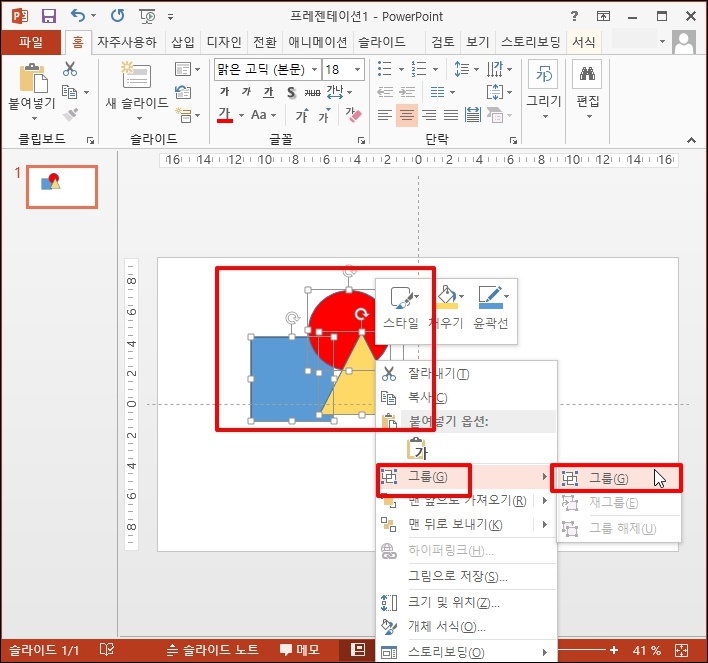Cut selection with scissors icon in ribbon
The height and width of the screenshot is (663, 708).
pos(70,69)
